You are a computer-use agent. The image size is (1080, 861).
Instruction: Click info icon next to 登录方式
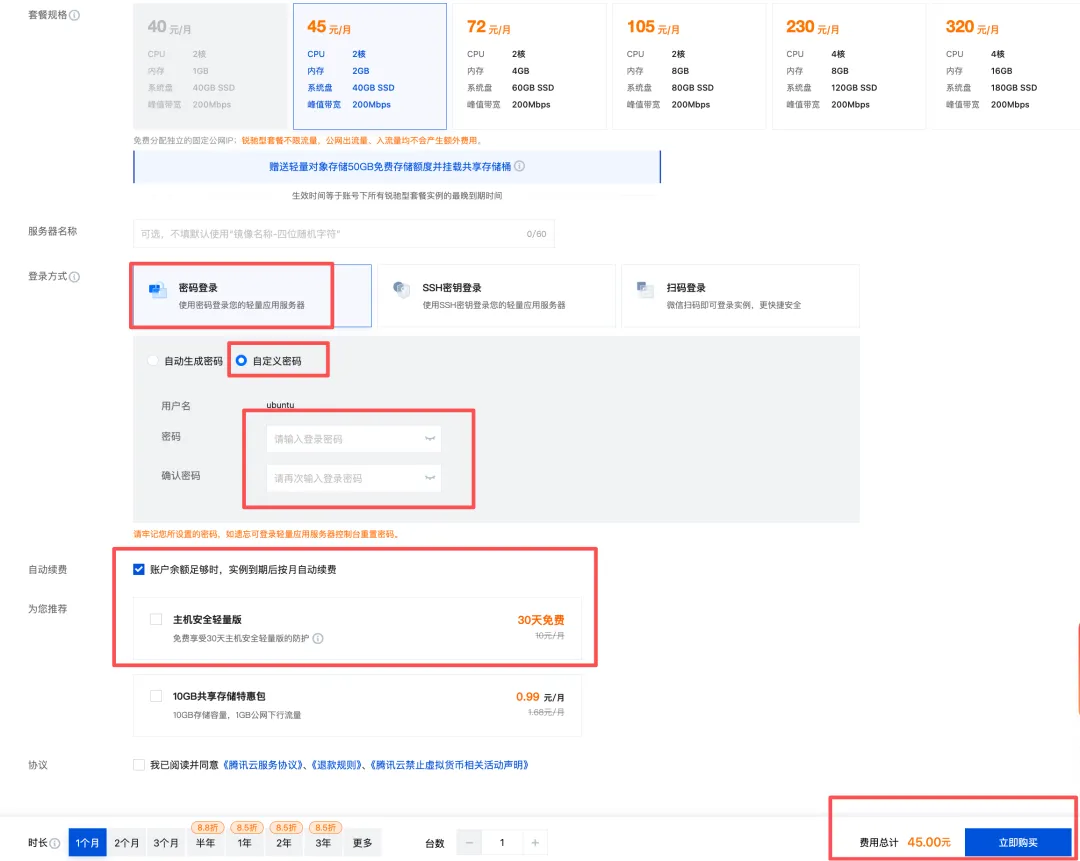[74, 277]
